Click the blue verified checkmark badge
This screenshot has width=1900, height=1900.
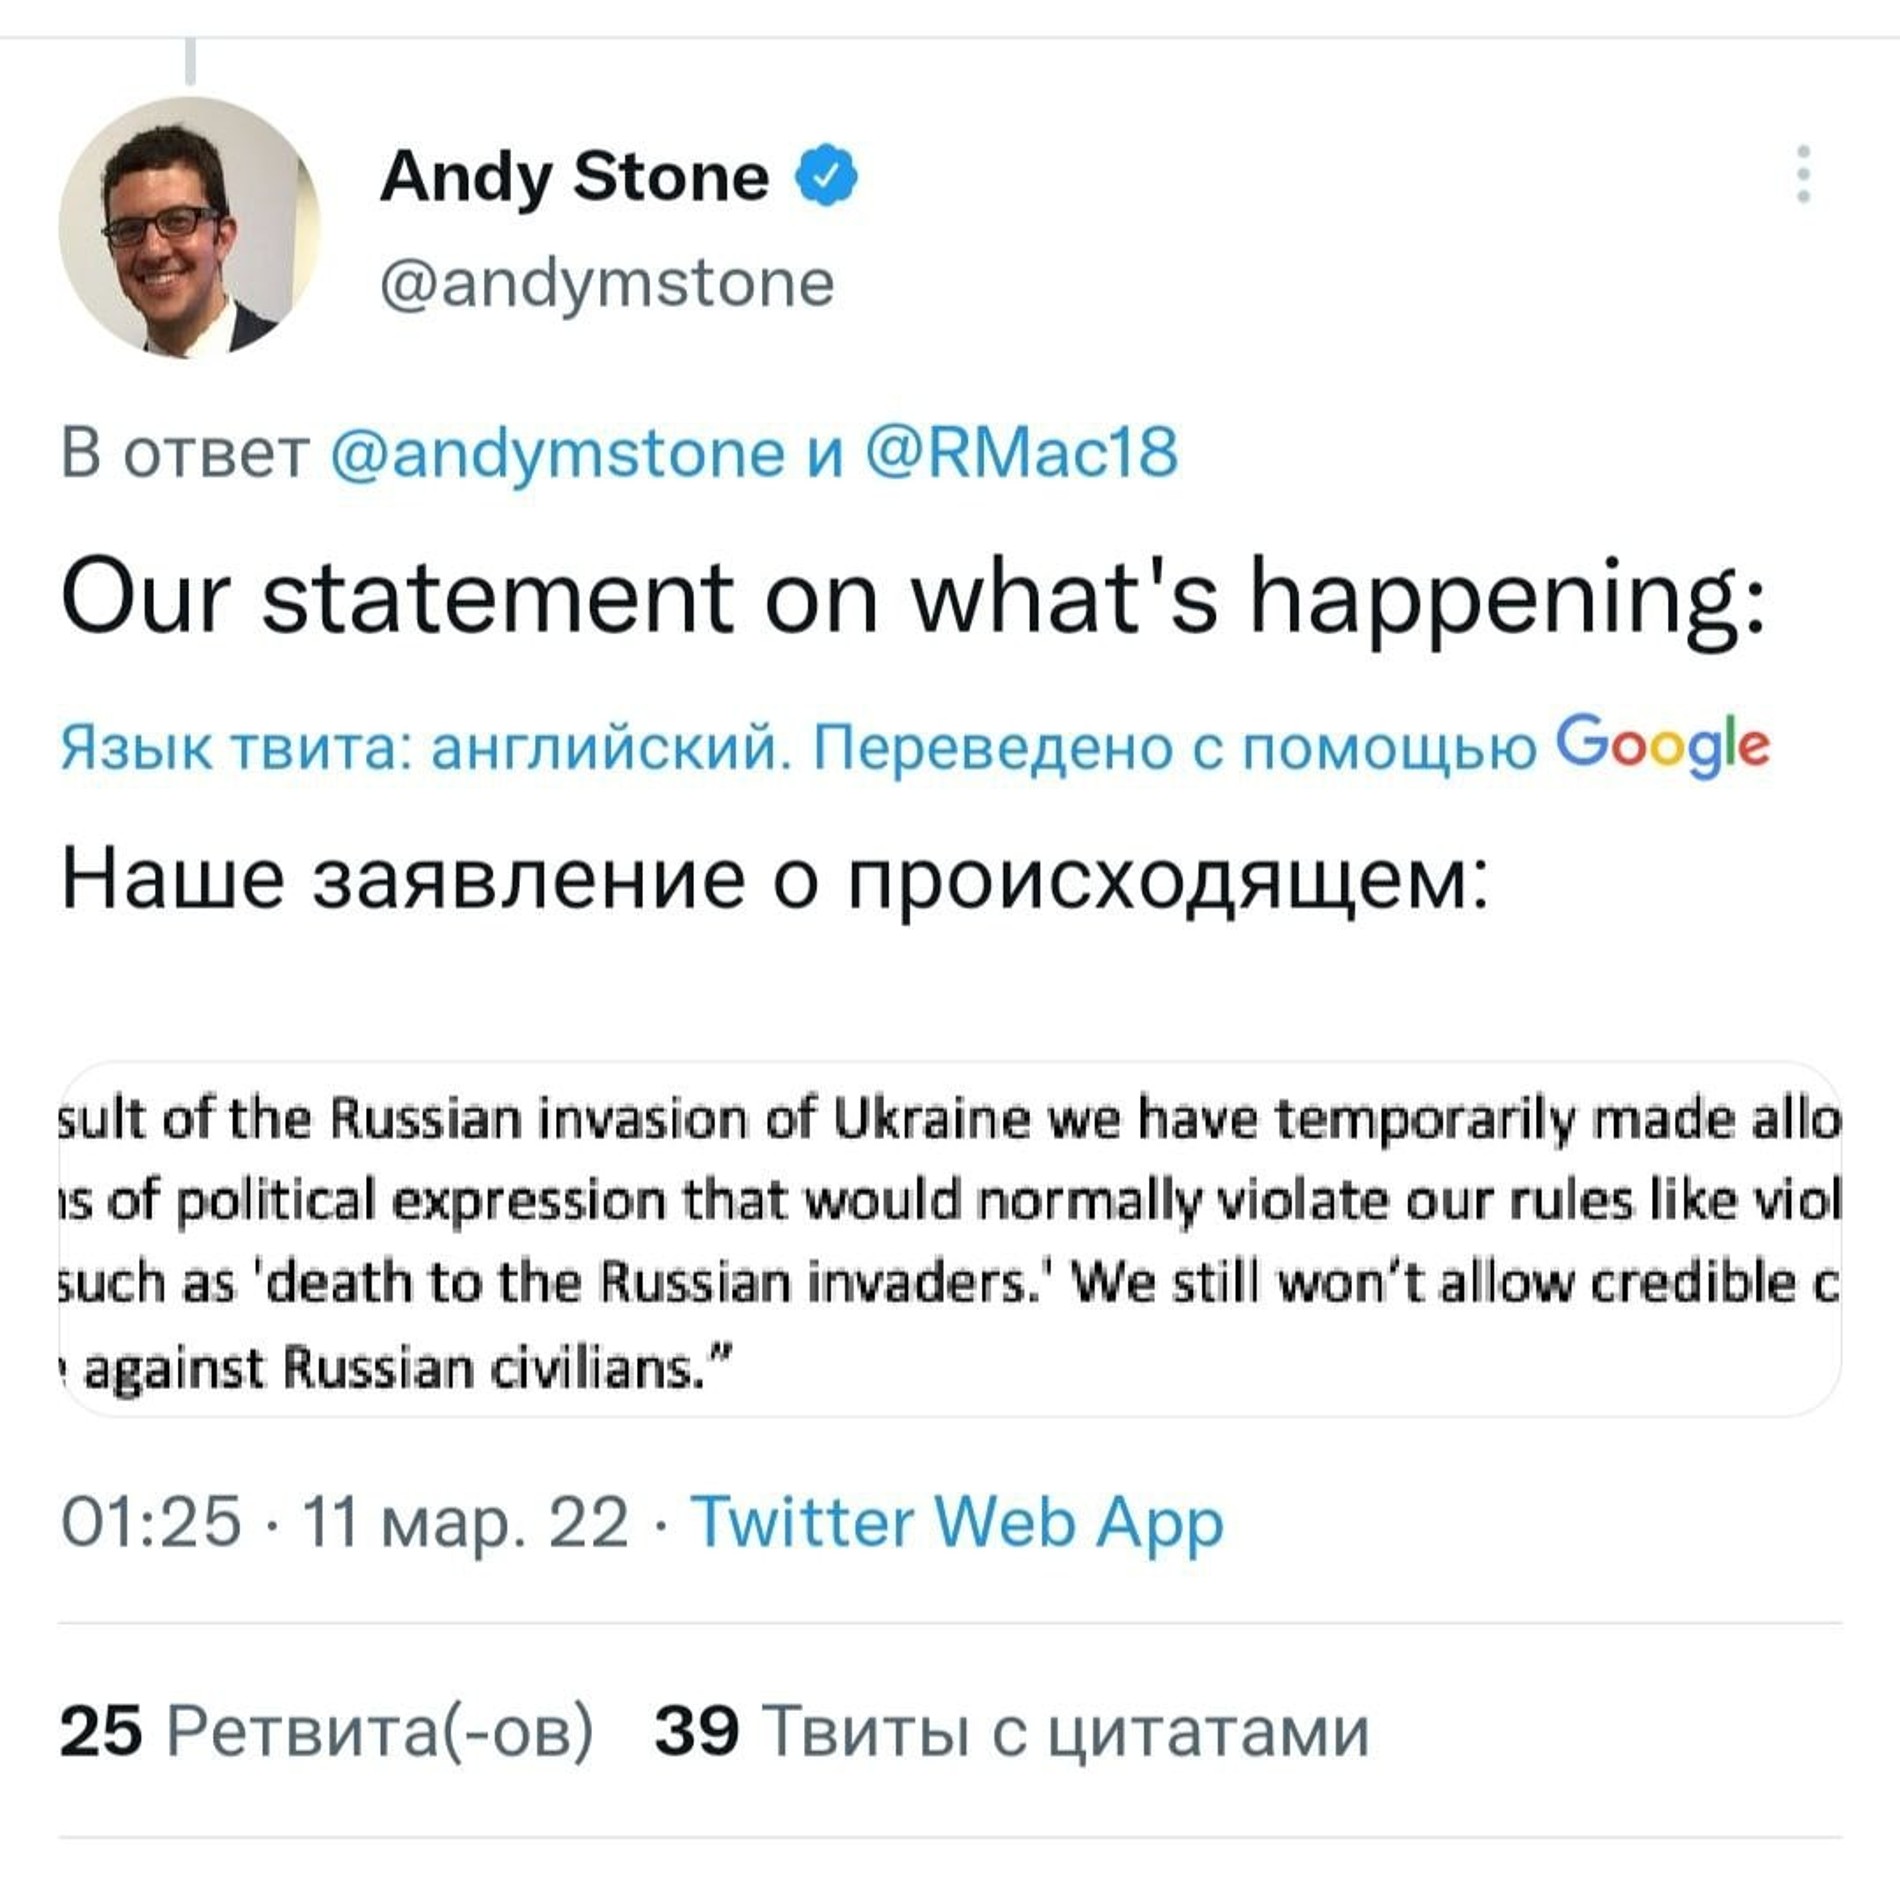826,176
